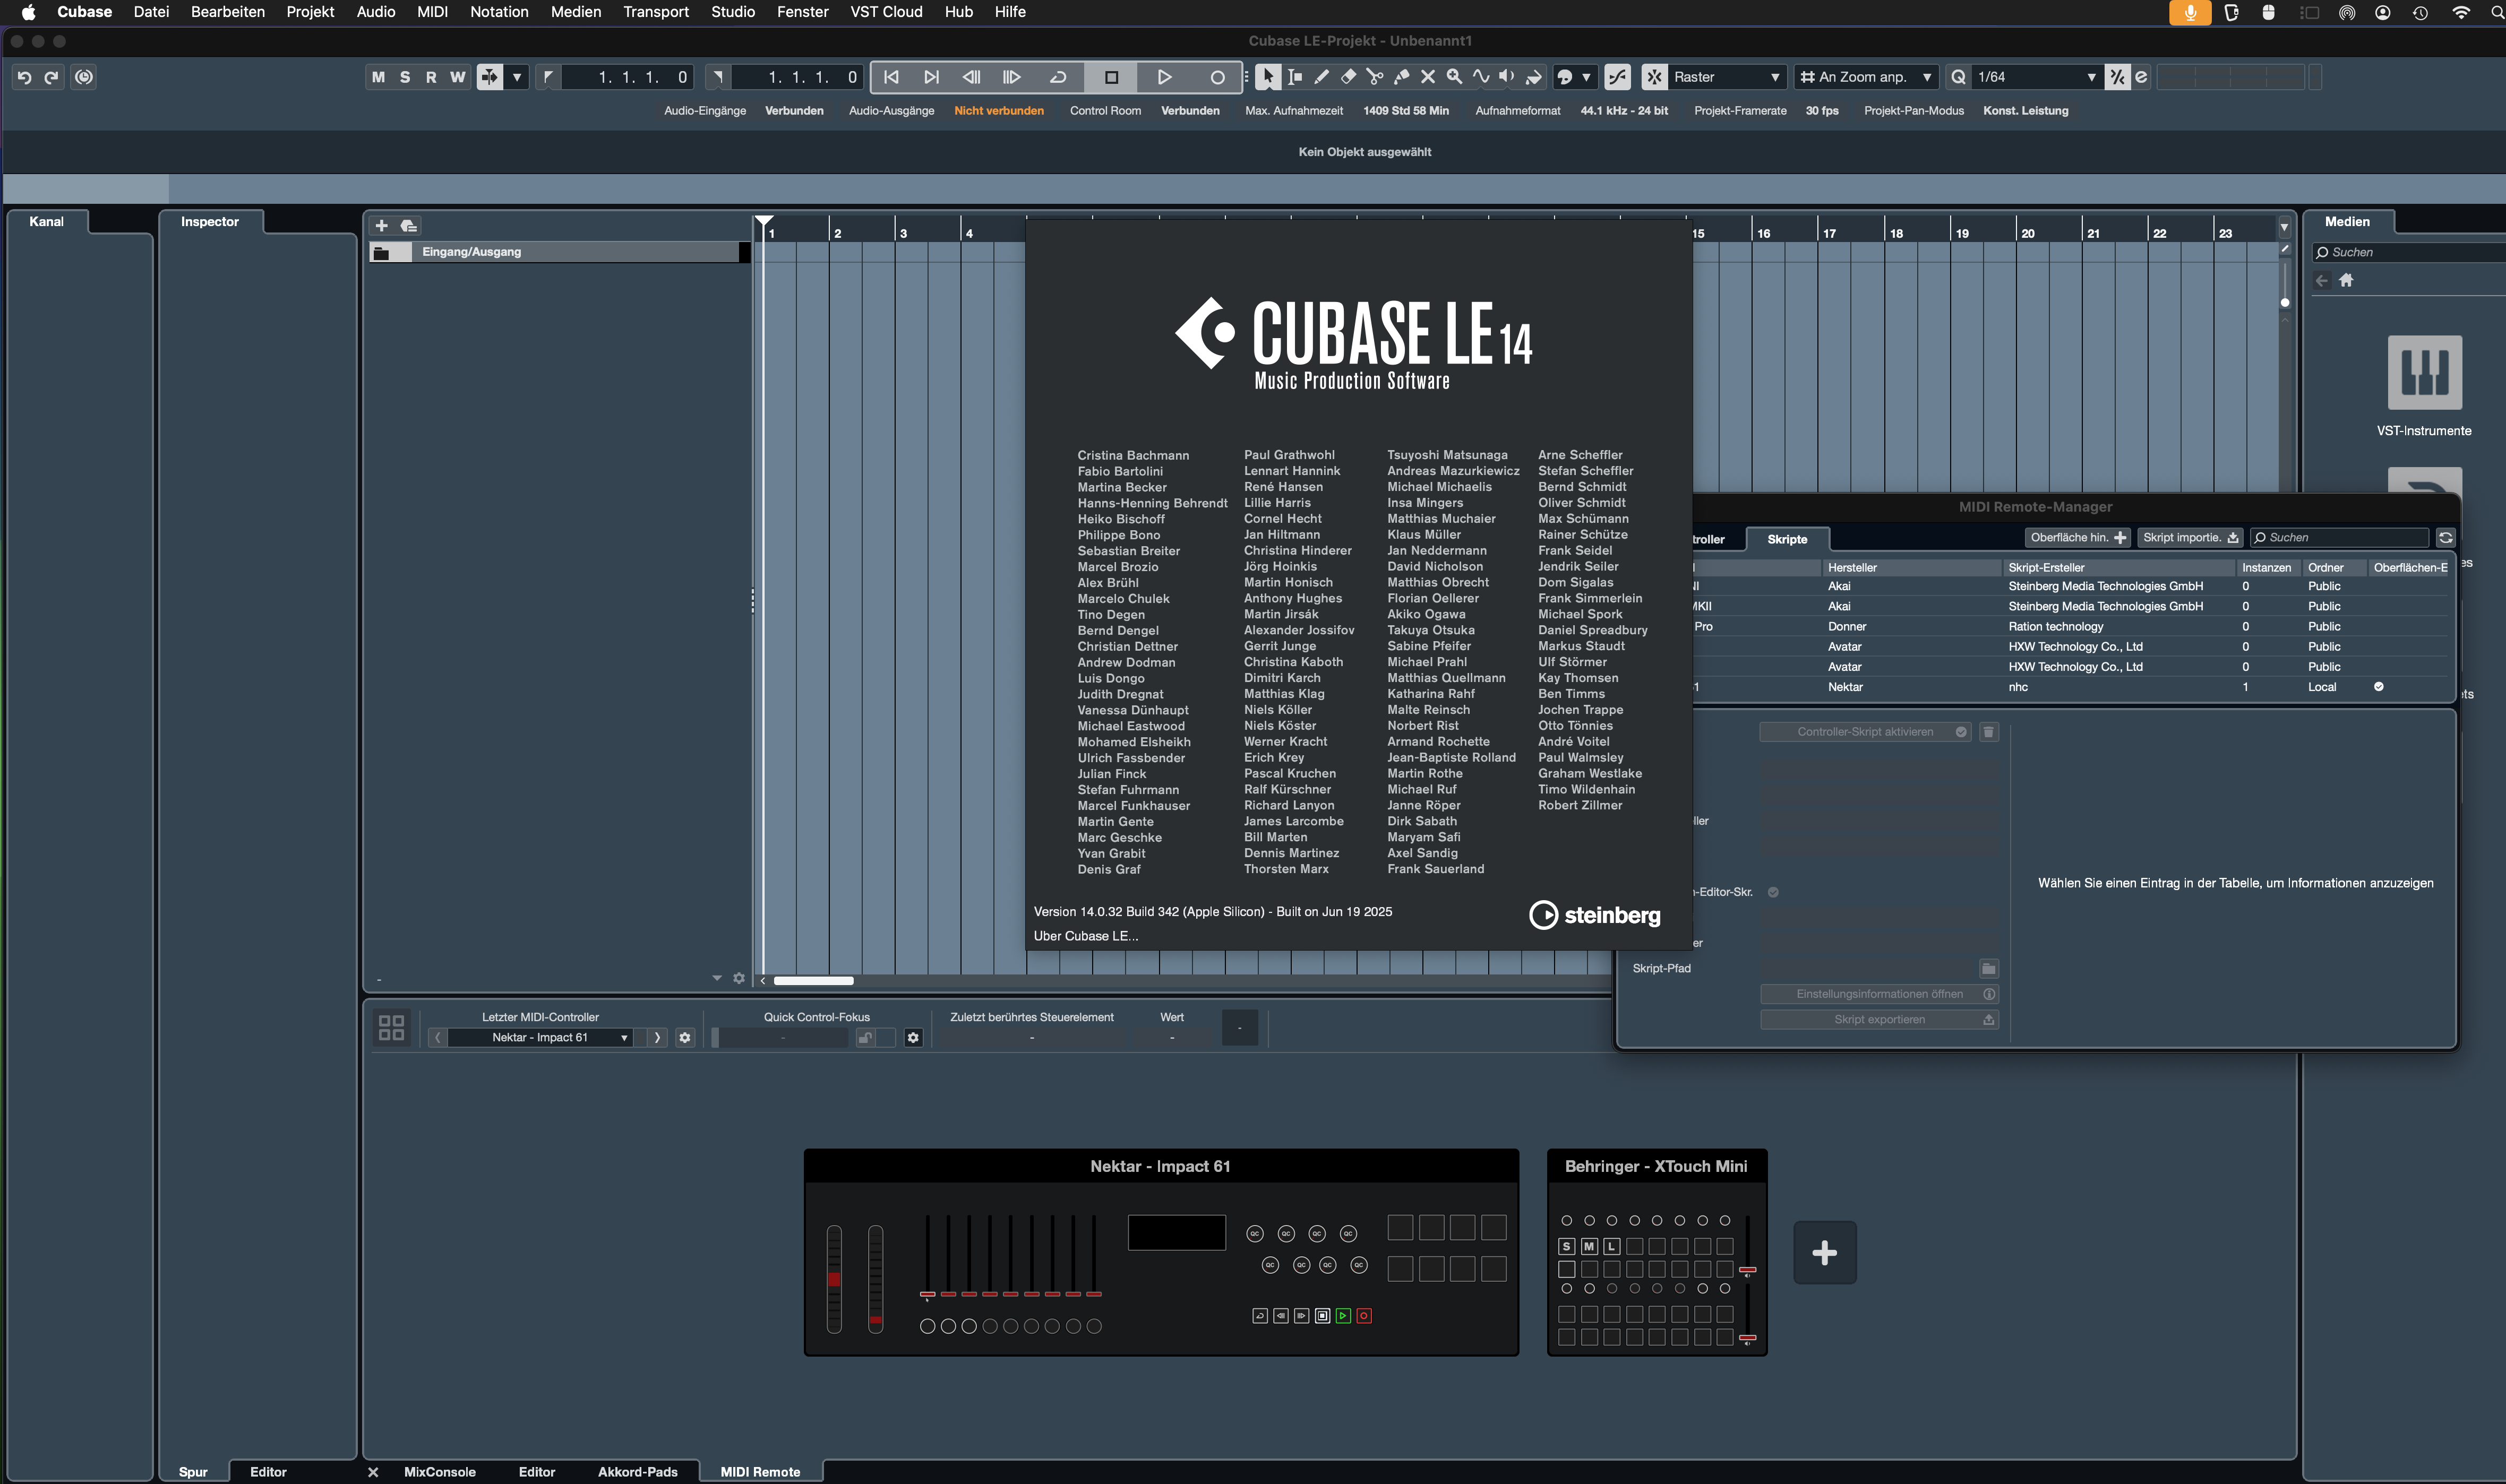
Task: Select the Draw pencil tool
Action: [x=1321, y=77]
